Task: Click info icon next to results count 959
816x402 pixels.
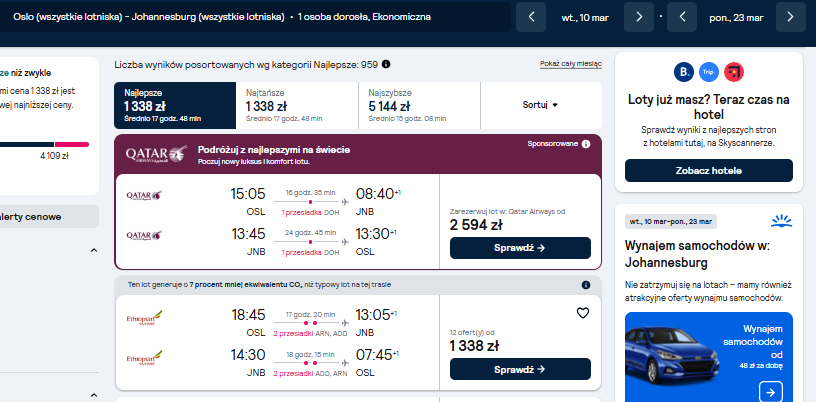Action: pyautogui.click(x=386, y=64)
